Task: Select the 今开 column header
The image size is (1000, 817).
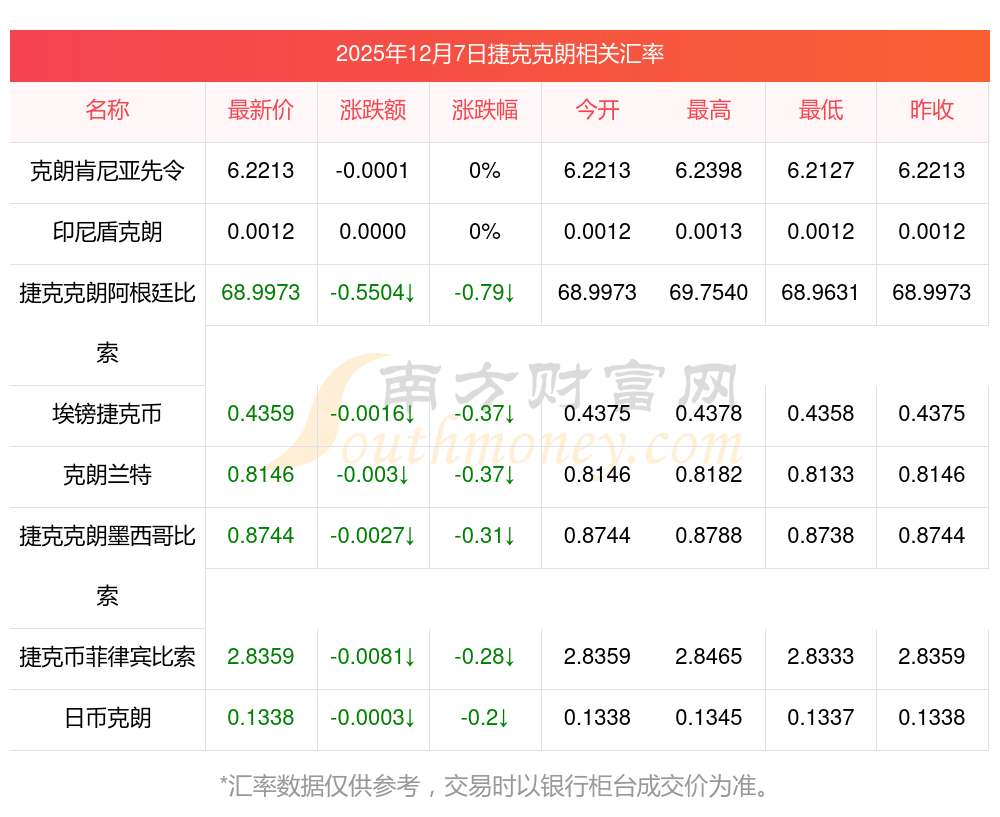Action: [x=597, y=110]
